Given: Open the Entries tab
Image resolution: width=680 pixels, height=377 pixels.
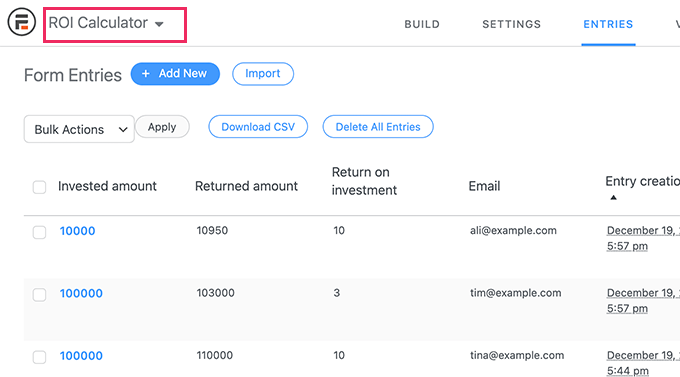Looking at the screenshot, I should click(x=608, y=24).
